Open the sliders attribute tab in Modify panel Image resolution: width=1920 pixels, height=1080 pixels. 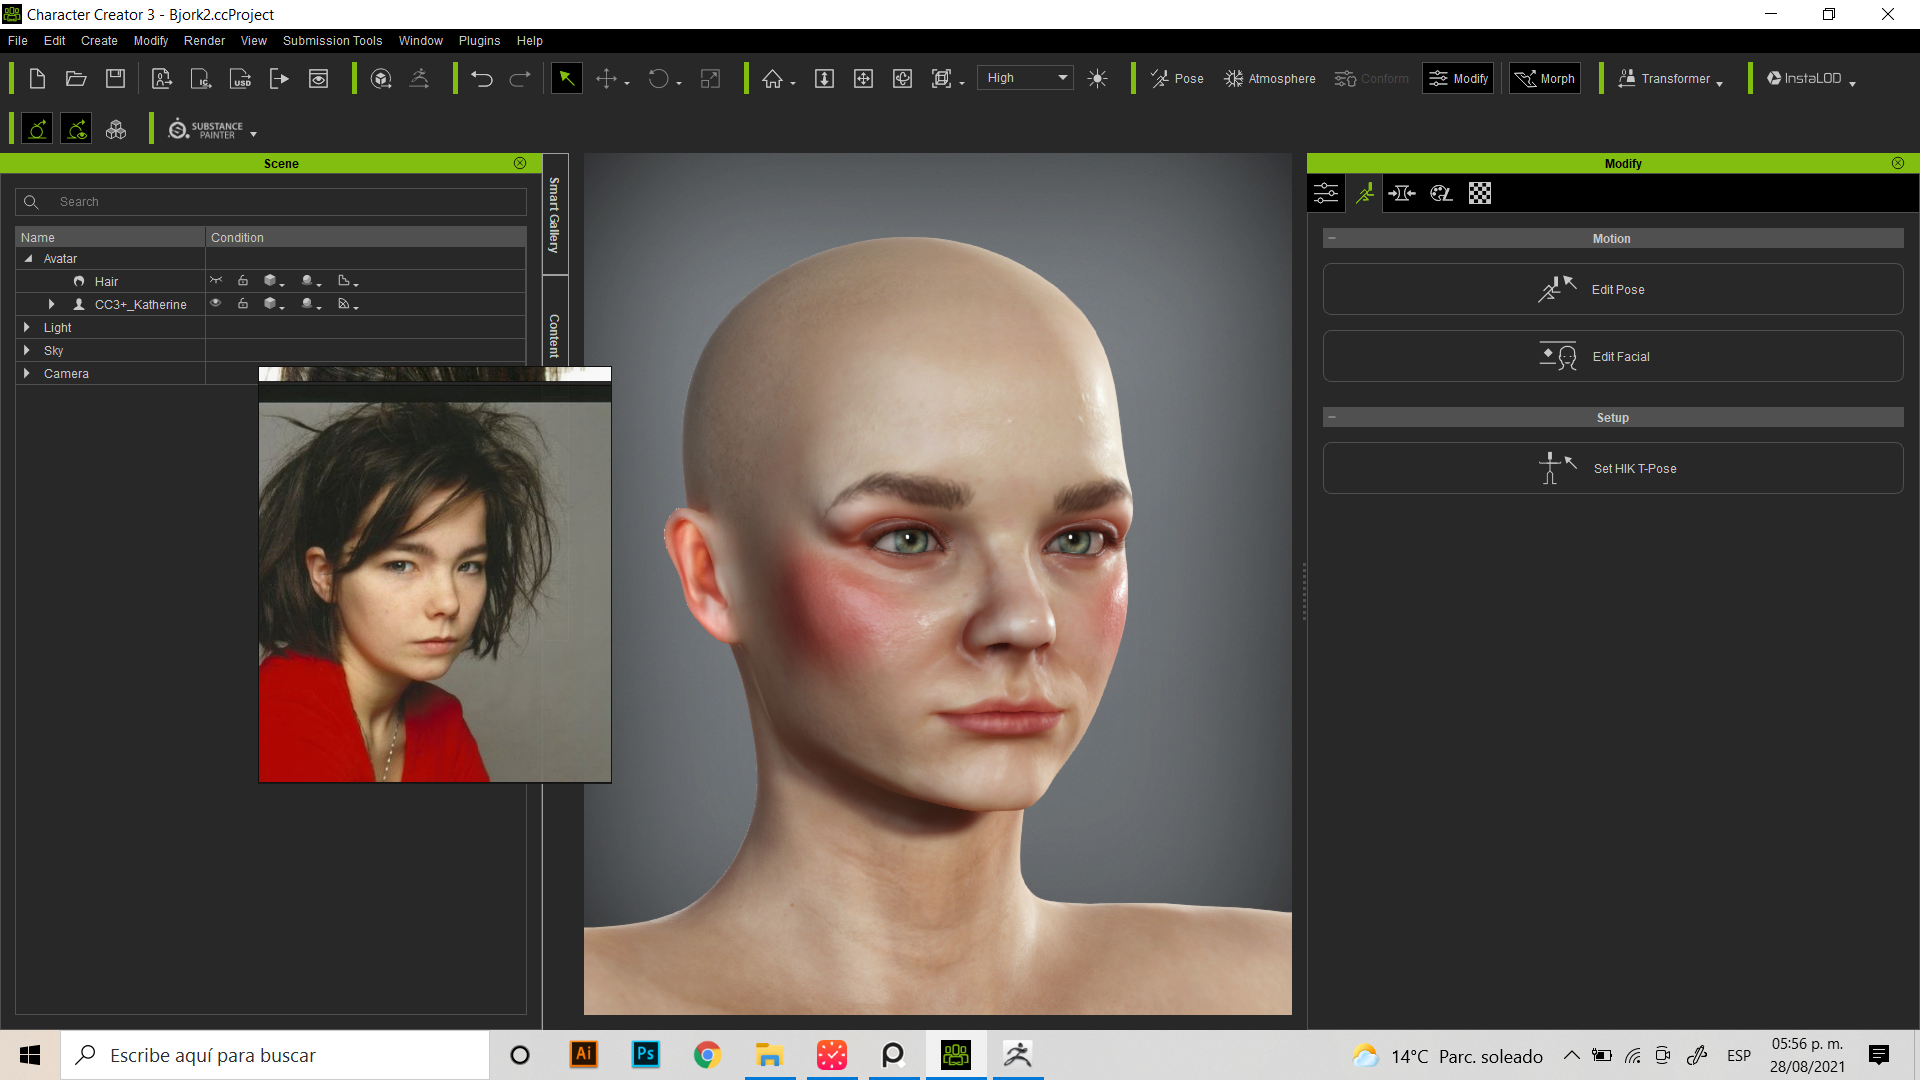[x=1326, y=193]
